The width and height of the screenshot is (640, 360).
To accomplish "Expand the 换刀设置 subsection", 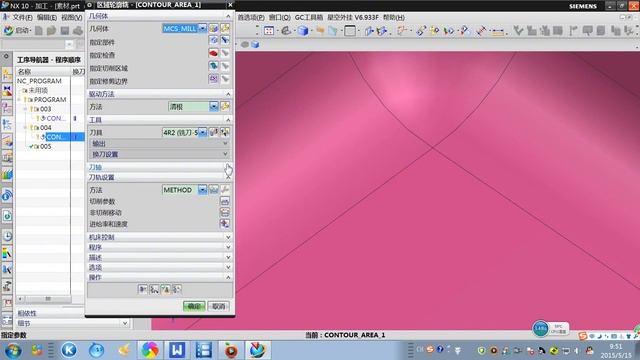I will [159, 154].
